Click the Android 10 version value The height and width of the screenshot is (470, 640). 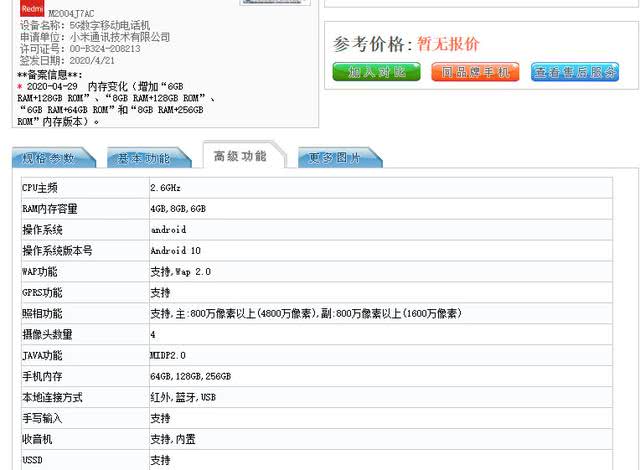176,251
